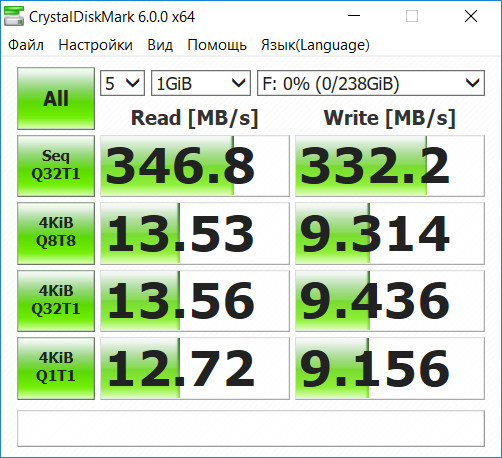Viewport: 502px width, 458px height.
Task: Open the Помощь menu
Action: point(217,45)
